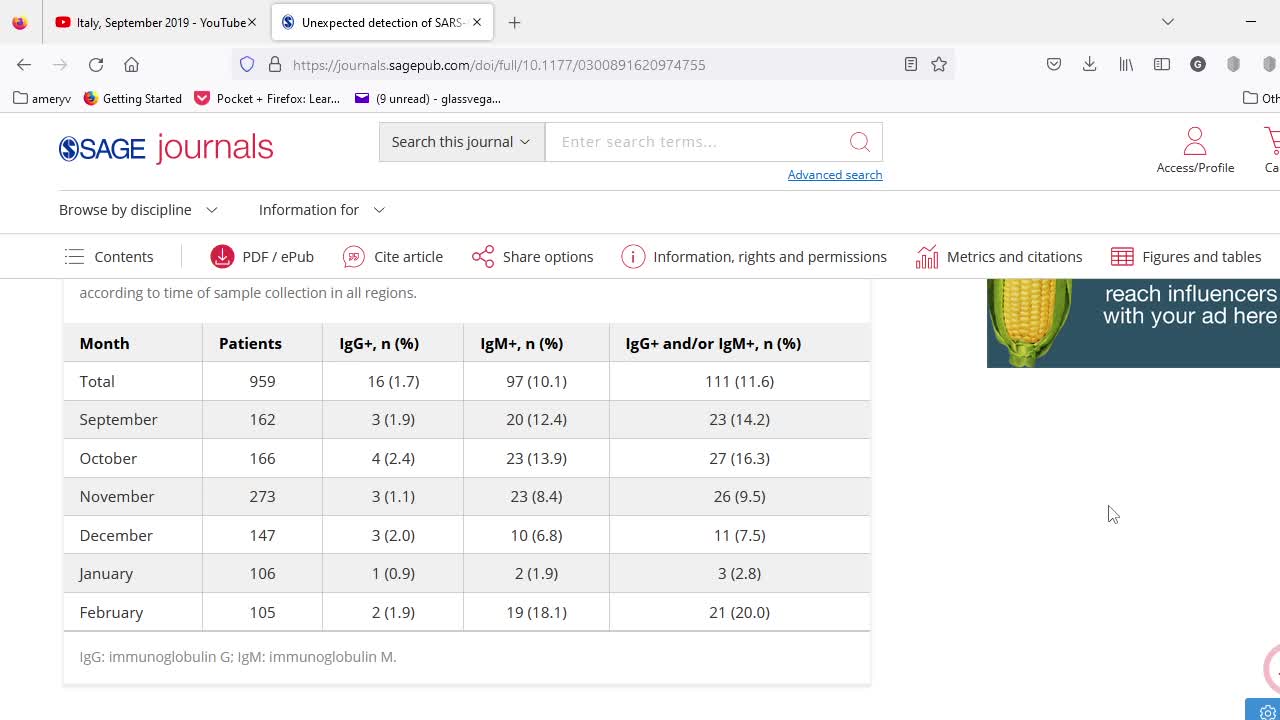The height and width of the screenshot is (720, 1280).
Task: Click Total value 111 (11.6)
Action: [x=739, y=381]
